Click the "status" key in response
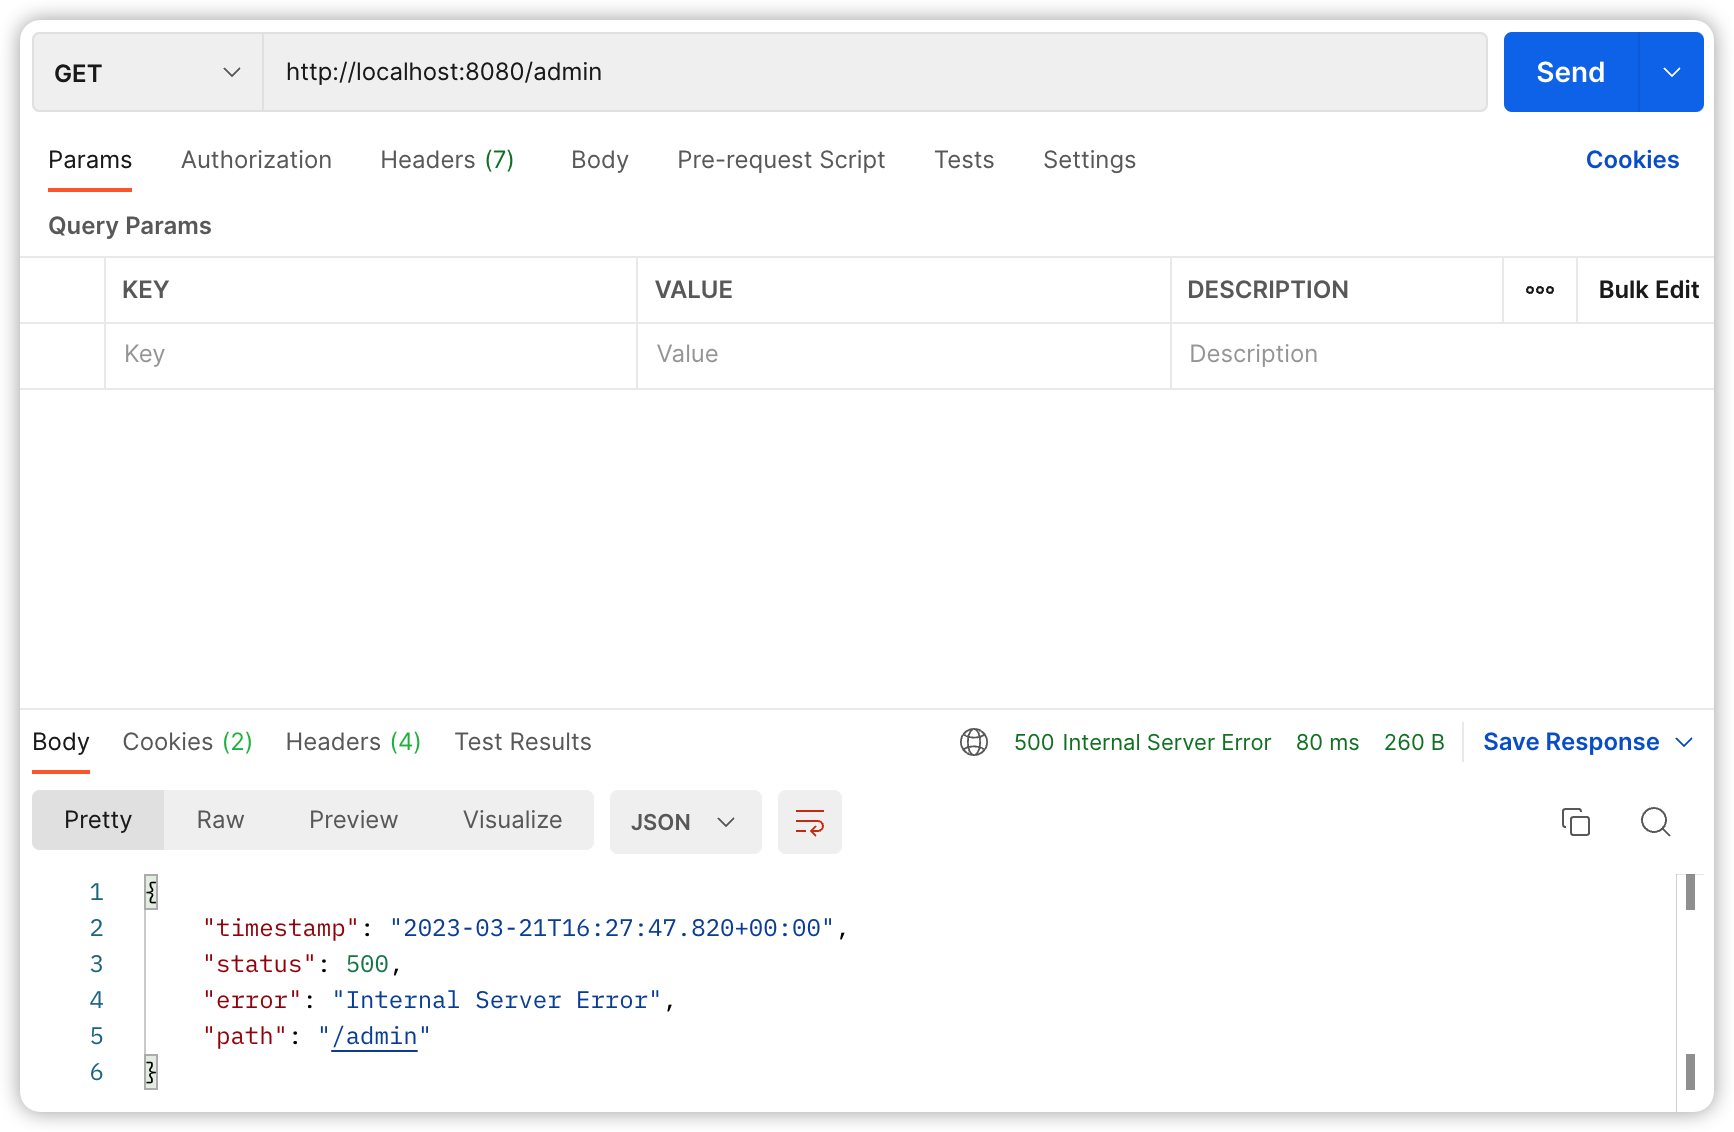Image resolution: width=1734 pixels, height=1132 pixels. pyautogui.click(x=259, y=965)
